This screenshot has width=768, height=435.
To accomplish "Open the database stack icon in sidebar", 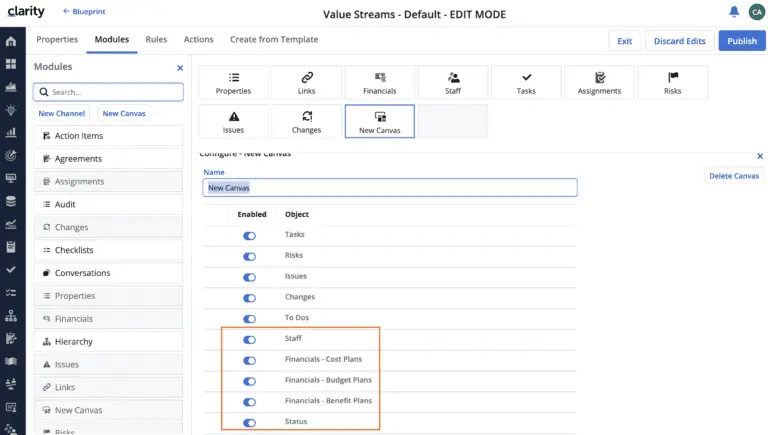I will [11, 201].
